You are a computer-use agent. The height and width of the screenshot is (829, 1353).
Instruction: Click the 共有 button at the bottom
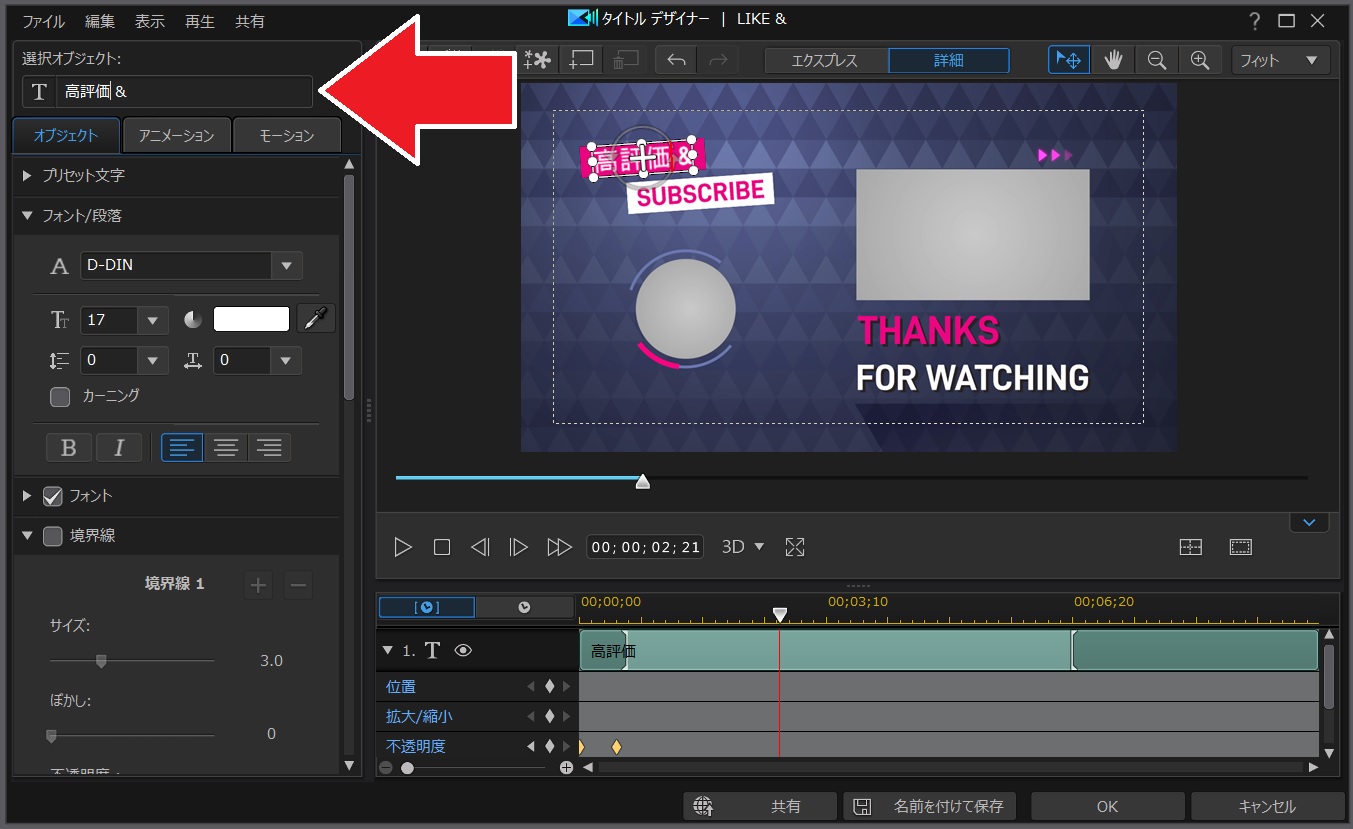760,806
